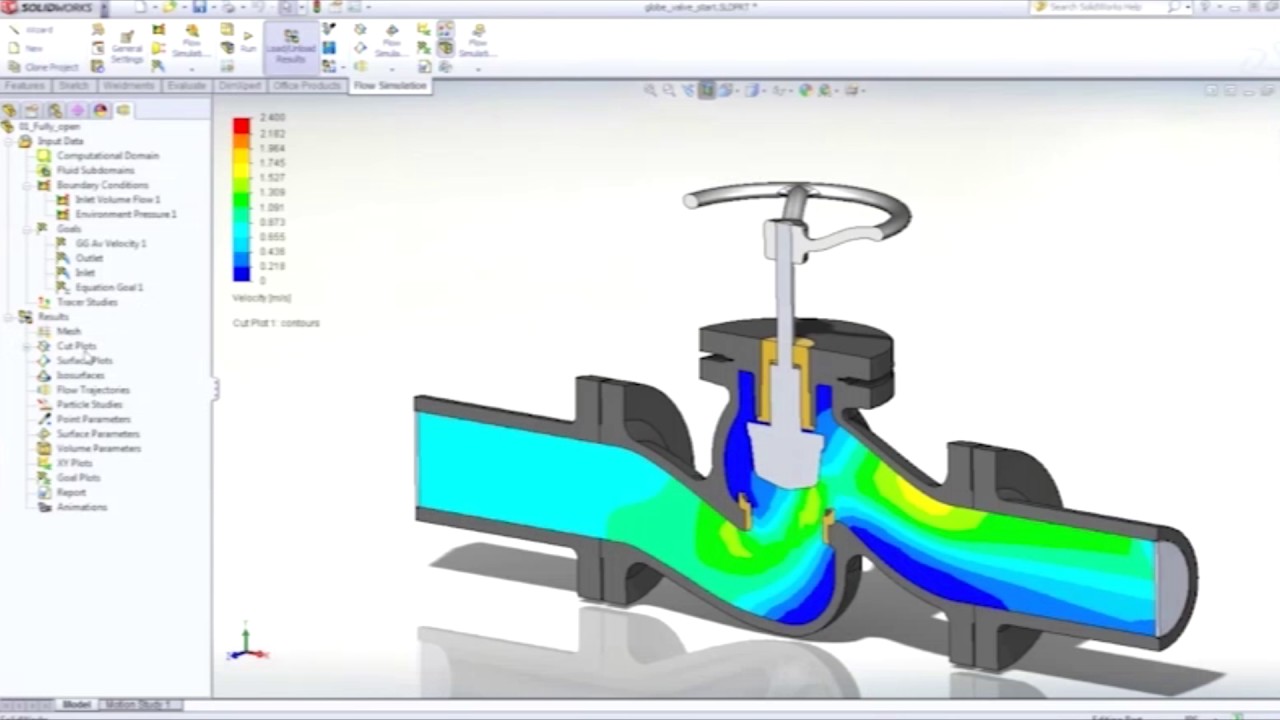Collapse the Boundary Conditions tree node

(27, 185)
